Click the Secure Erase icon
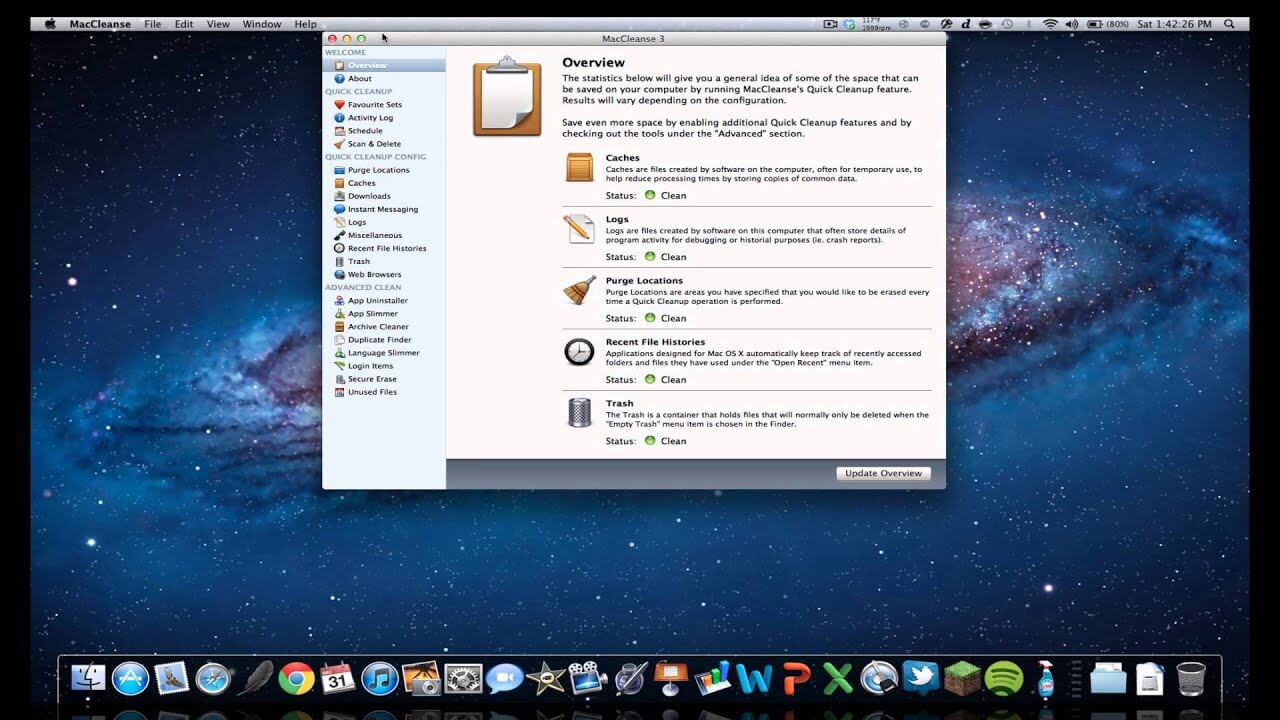Viewport: 1280px width, 720px height. [x=339, y=378]
